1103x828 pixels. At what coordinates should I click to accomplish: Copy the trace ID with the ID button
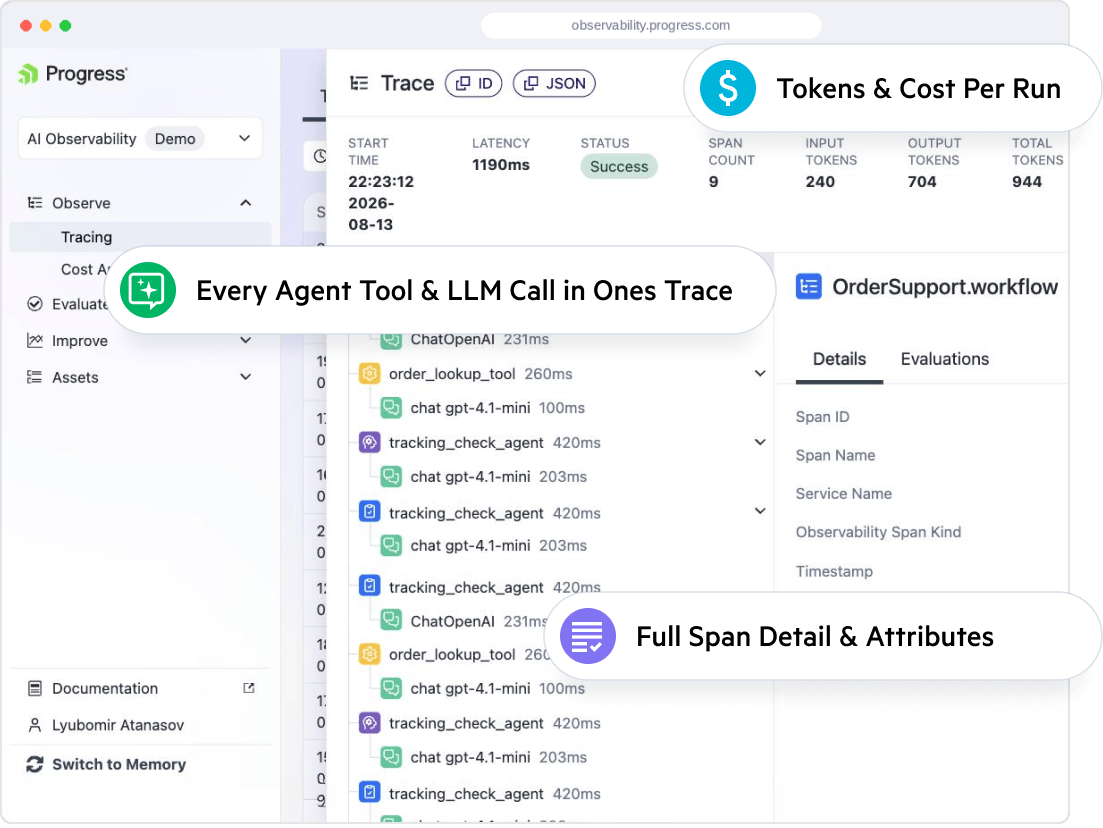tap(474, 83)
